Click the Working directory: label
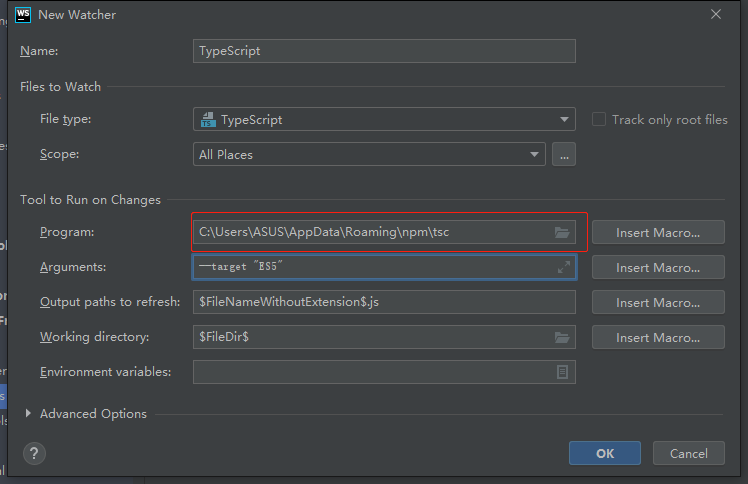Viewport: 748px width, 484px height. [x=94, y=337]
